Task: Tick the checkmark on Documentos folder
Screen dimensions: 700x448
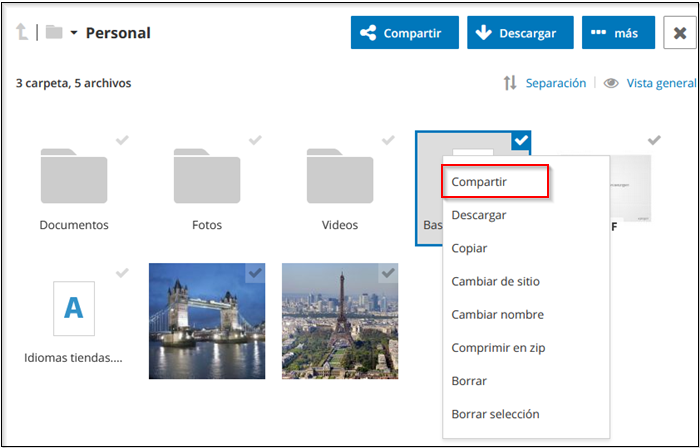Action: click(x=122, y=140)
